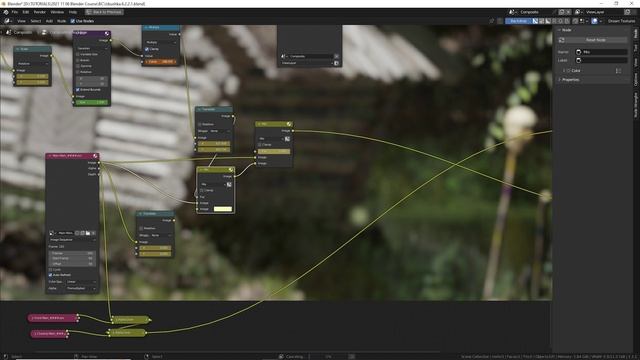Screen dimensions: 640x360
Task: Open the editor type selector in node header
Action: pyautogui.click(x=8, y=21)
